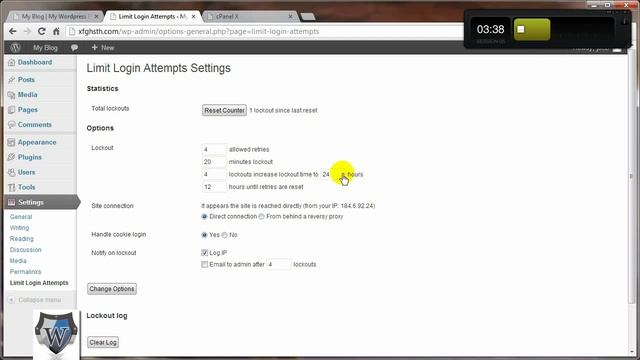Click the Tools sidebar icon

click(11, 187)
